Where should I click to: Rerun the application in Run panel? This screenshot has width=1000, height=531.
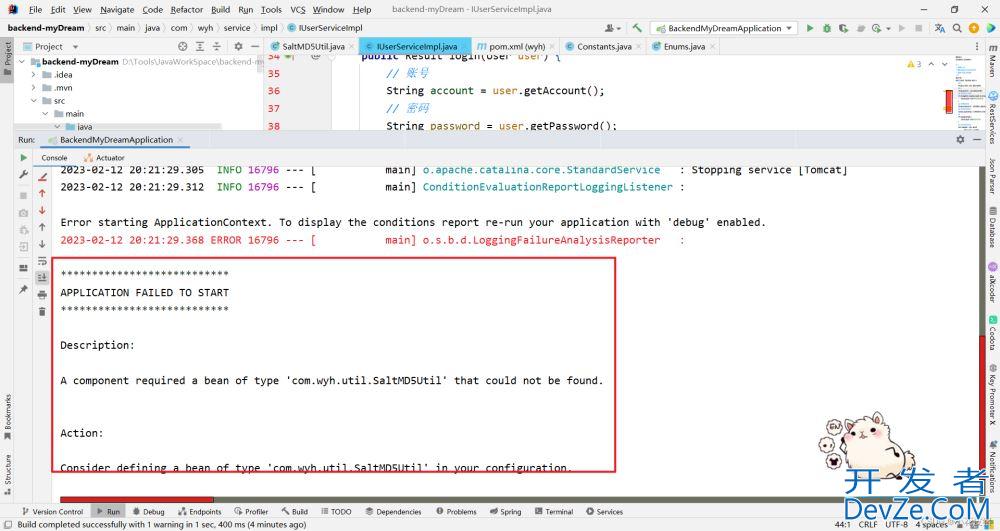click(24, 157)
